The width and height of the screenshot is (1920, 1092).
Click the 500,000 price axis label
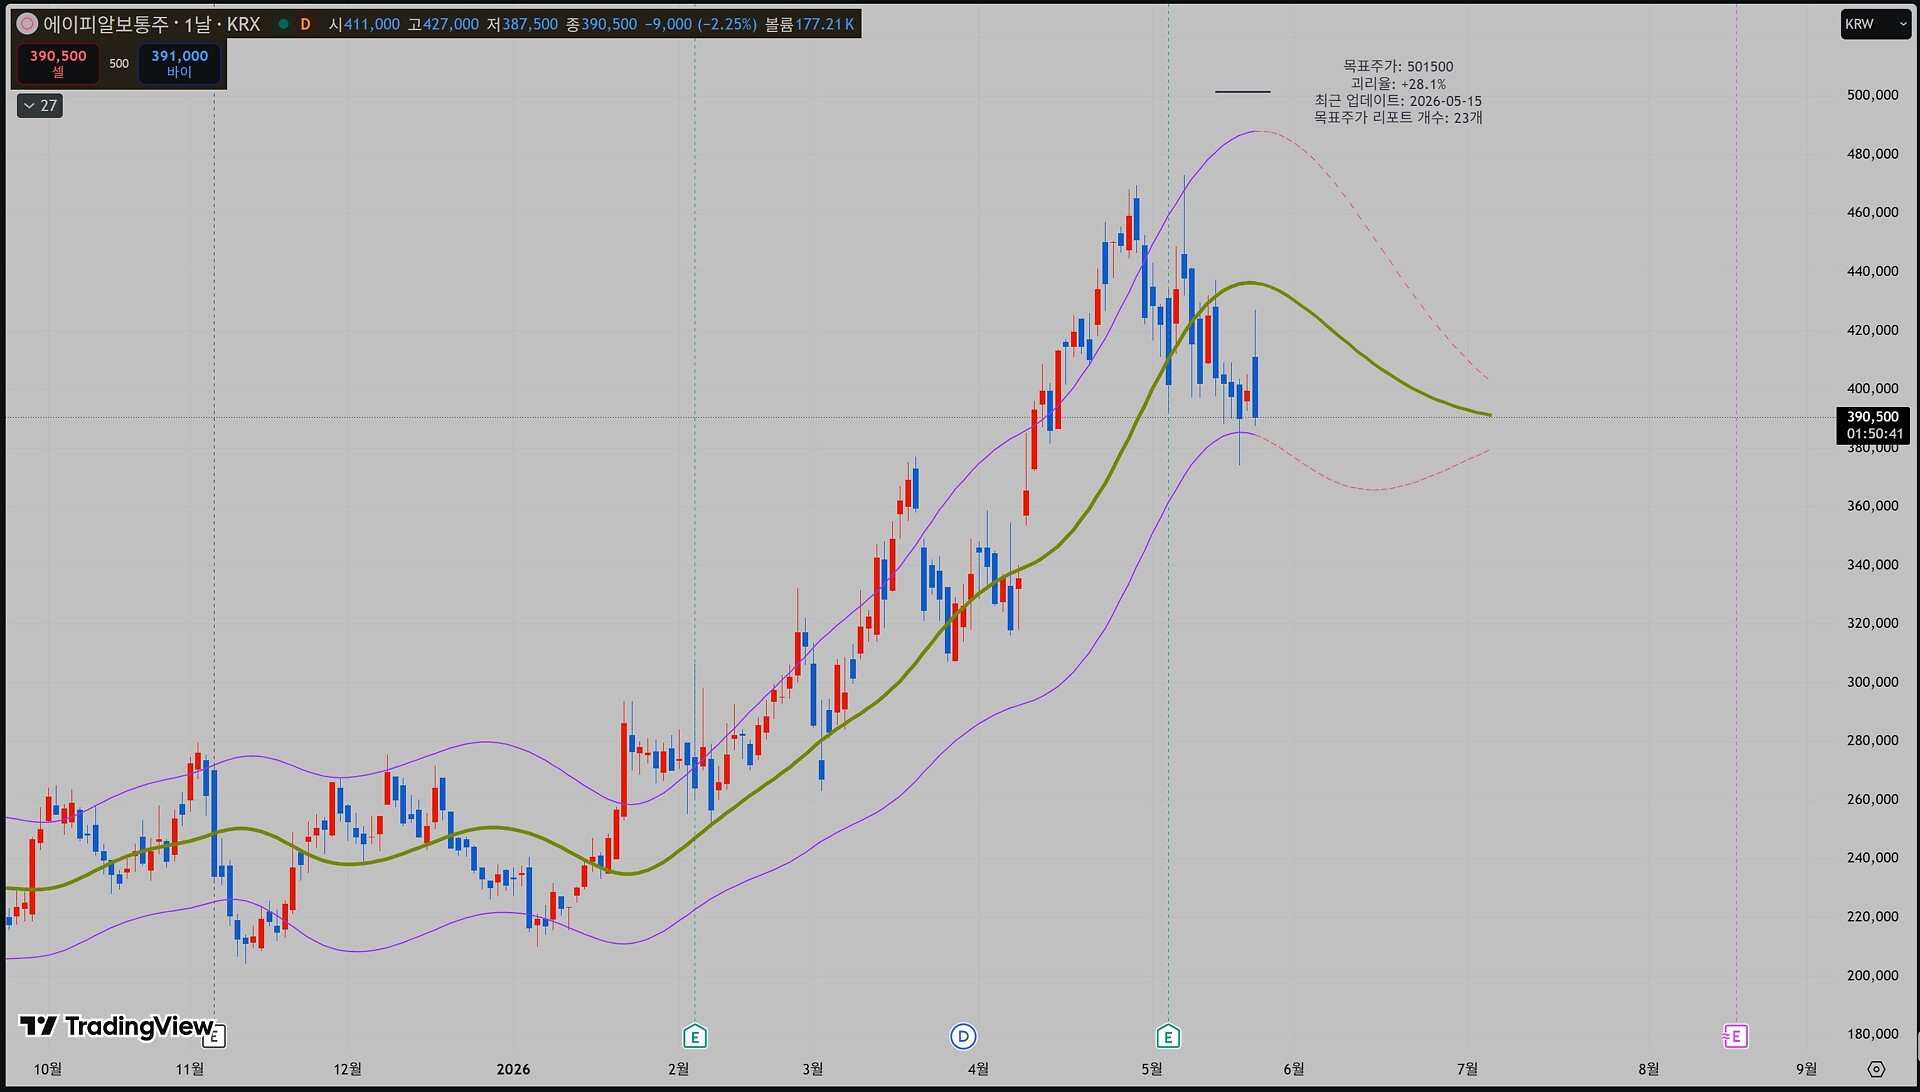click(1872, 95)
